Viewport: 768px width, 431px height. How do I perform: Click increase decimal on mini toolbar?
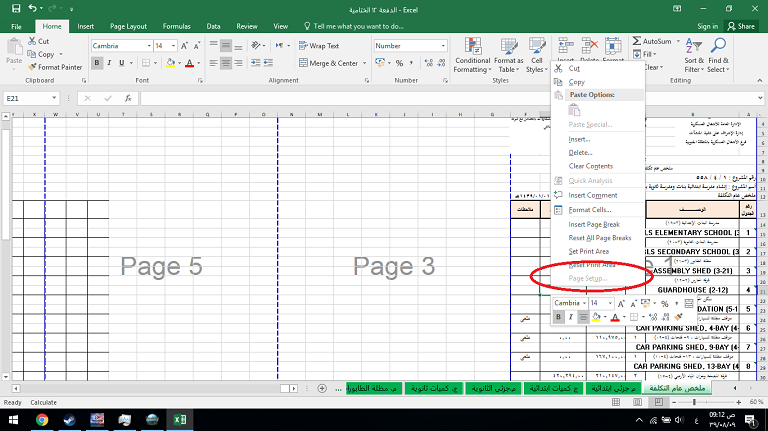point(653,317)
